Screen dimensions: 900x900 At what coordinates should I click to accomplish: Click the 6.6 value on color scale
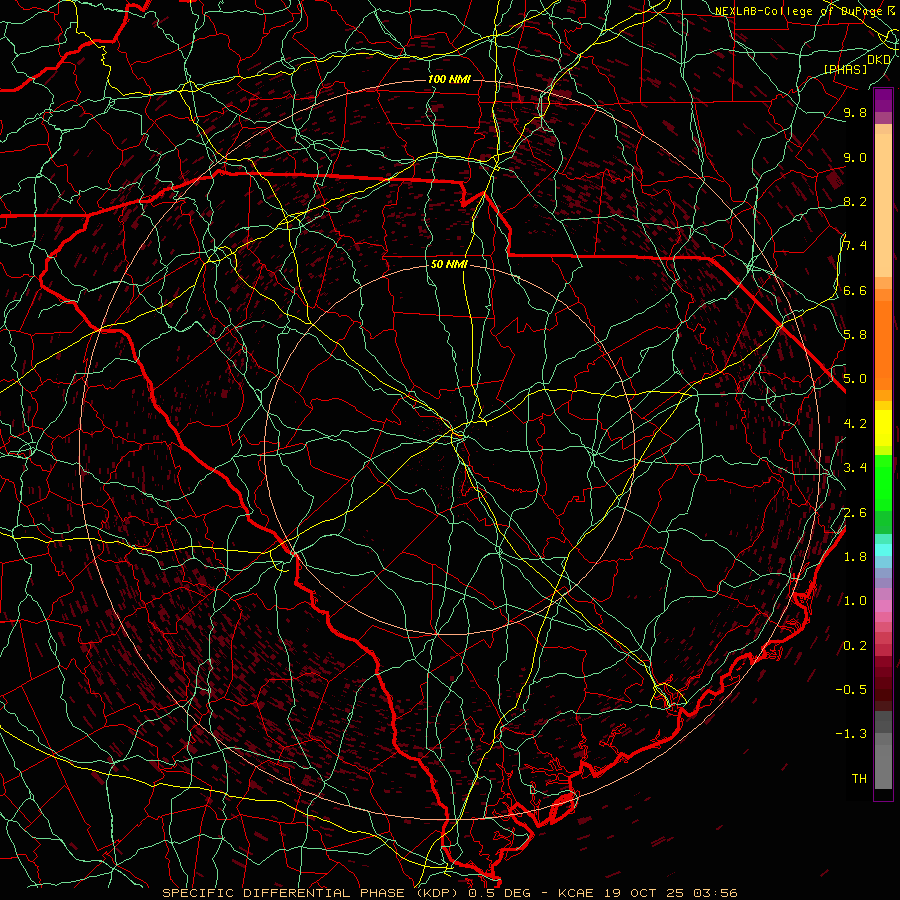point(855,290)
